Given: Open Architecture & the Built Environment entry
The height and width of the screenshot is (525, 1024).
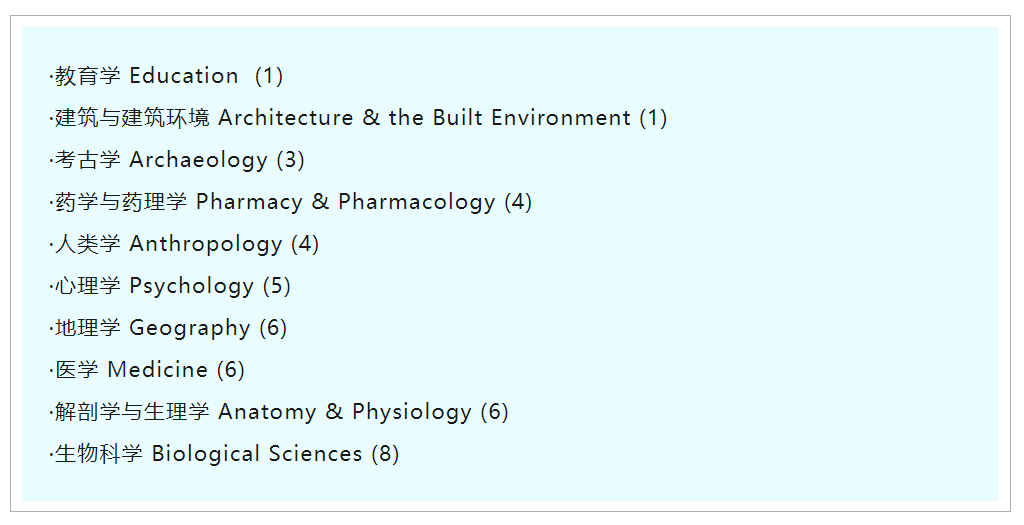Looking at the screenshot, I should pos(342,118).
